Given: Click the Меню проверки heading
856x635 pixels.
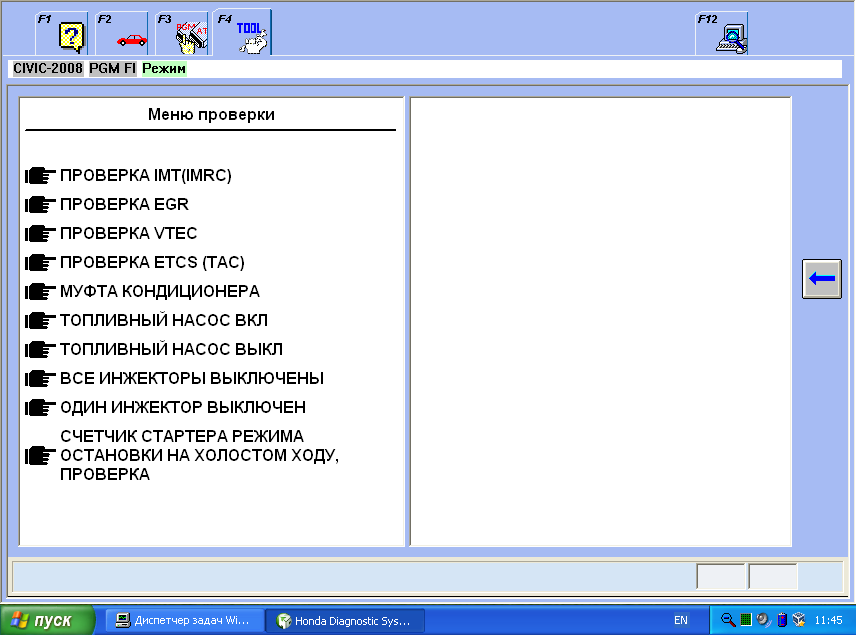Looking at the screenshot, I should coord(211,115).
